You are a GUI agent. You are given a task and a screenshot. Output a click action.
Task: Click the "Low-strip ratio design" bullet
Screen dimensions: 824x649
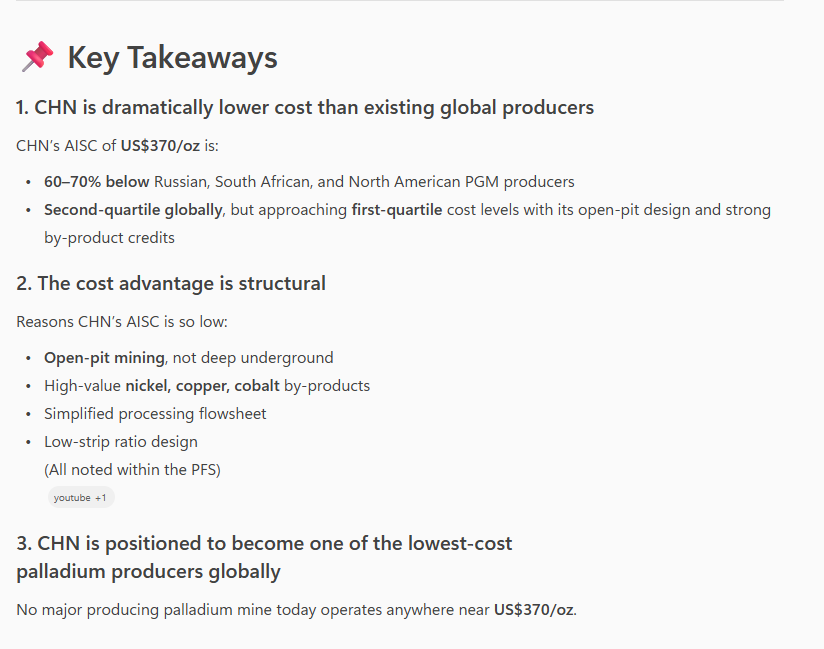coord(121,442)
